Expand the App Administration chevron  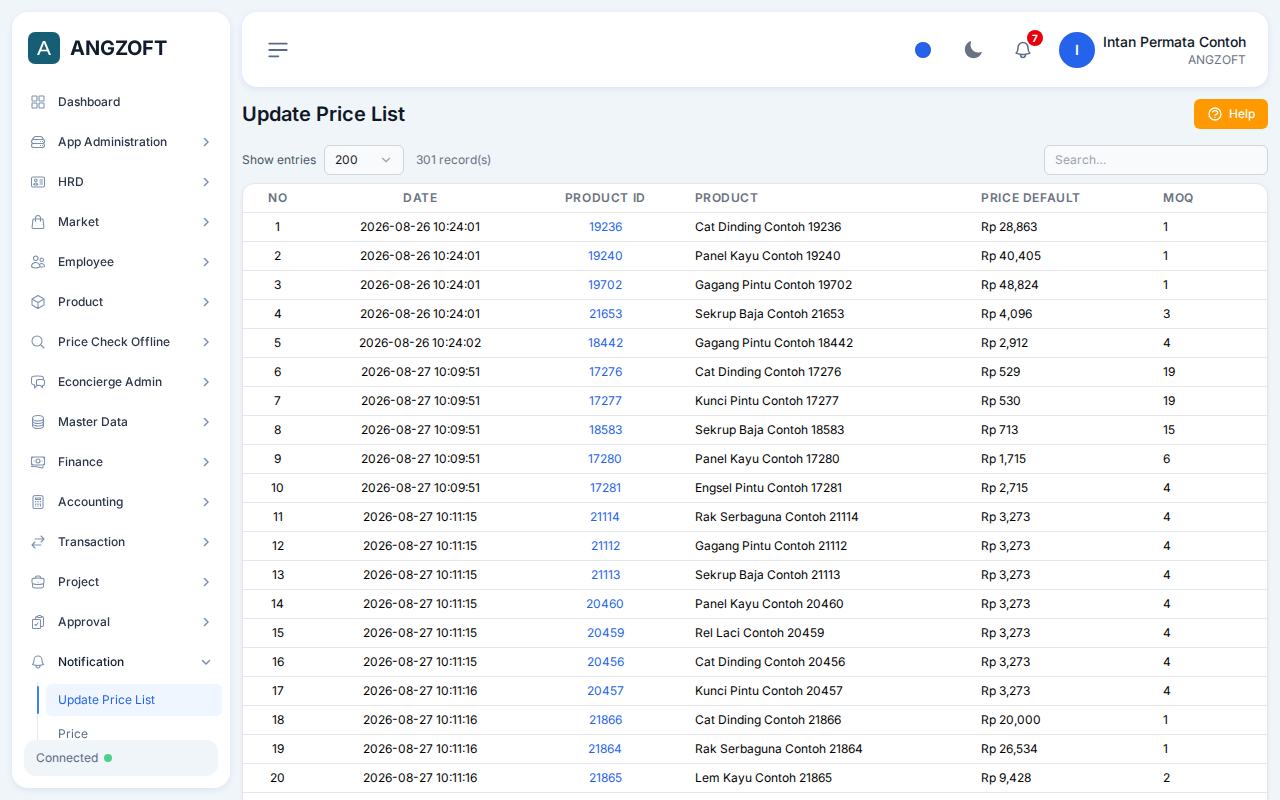206,142
